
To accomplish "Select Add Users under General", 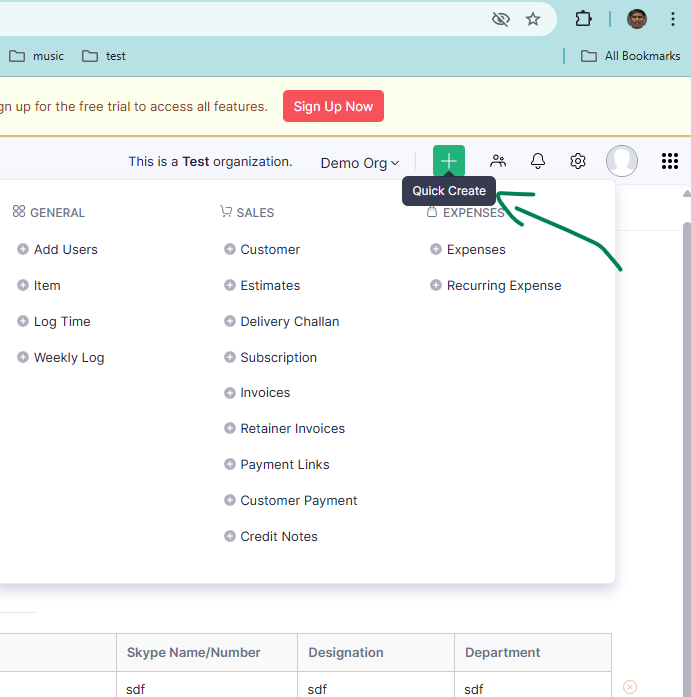I will point(65,250).
